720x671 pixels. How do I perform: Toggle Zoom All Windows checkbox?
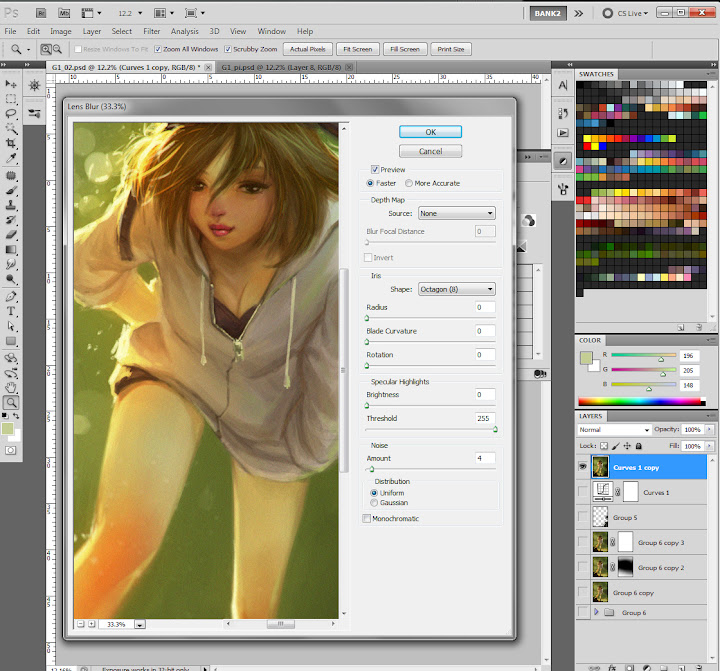[158, 49]
